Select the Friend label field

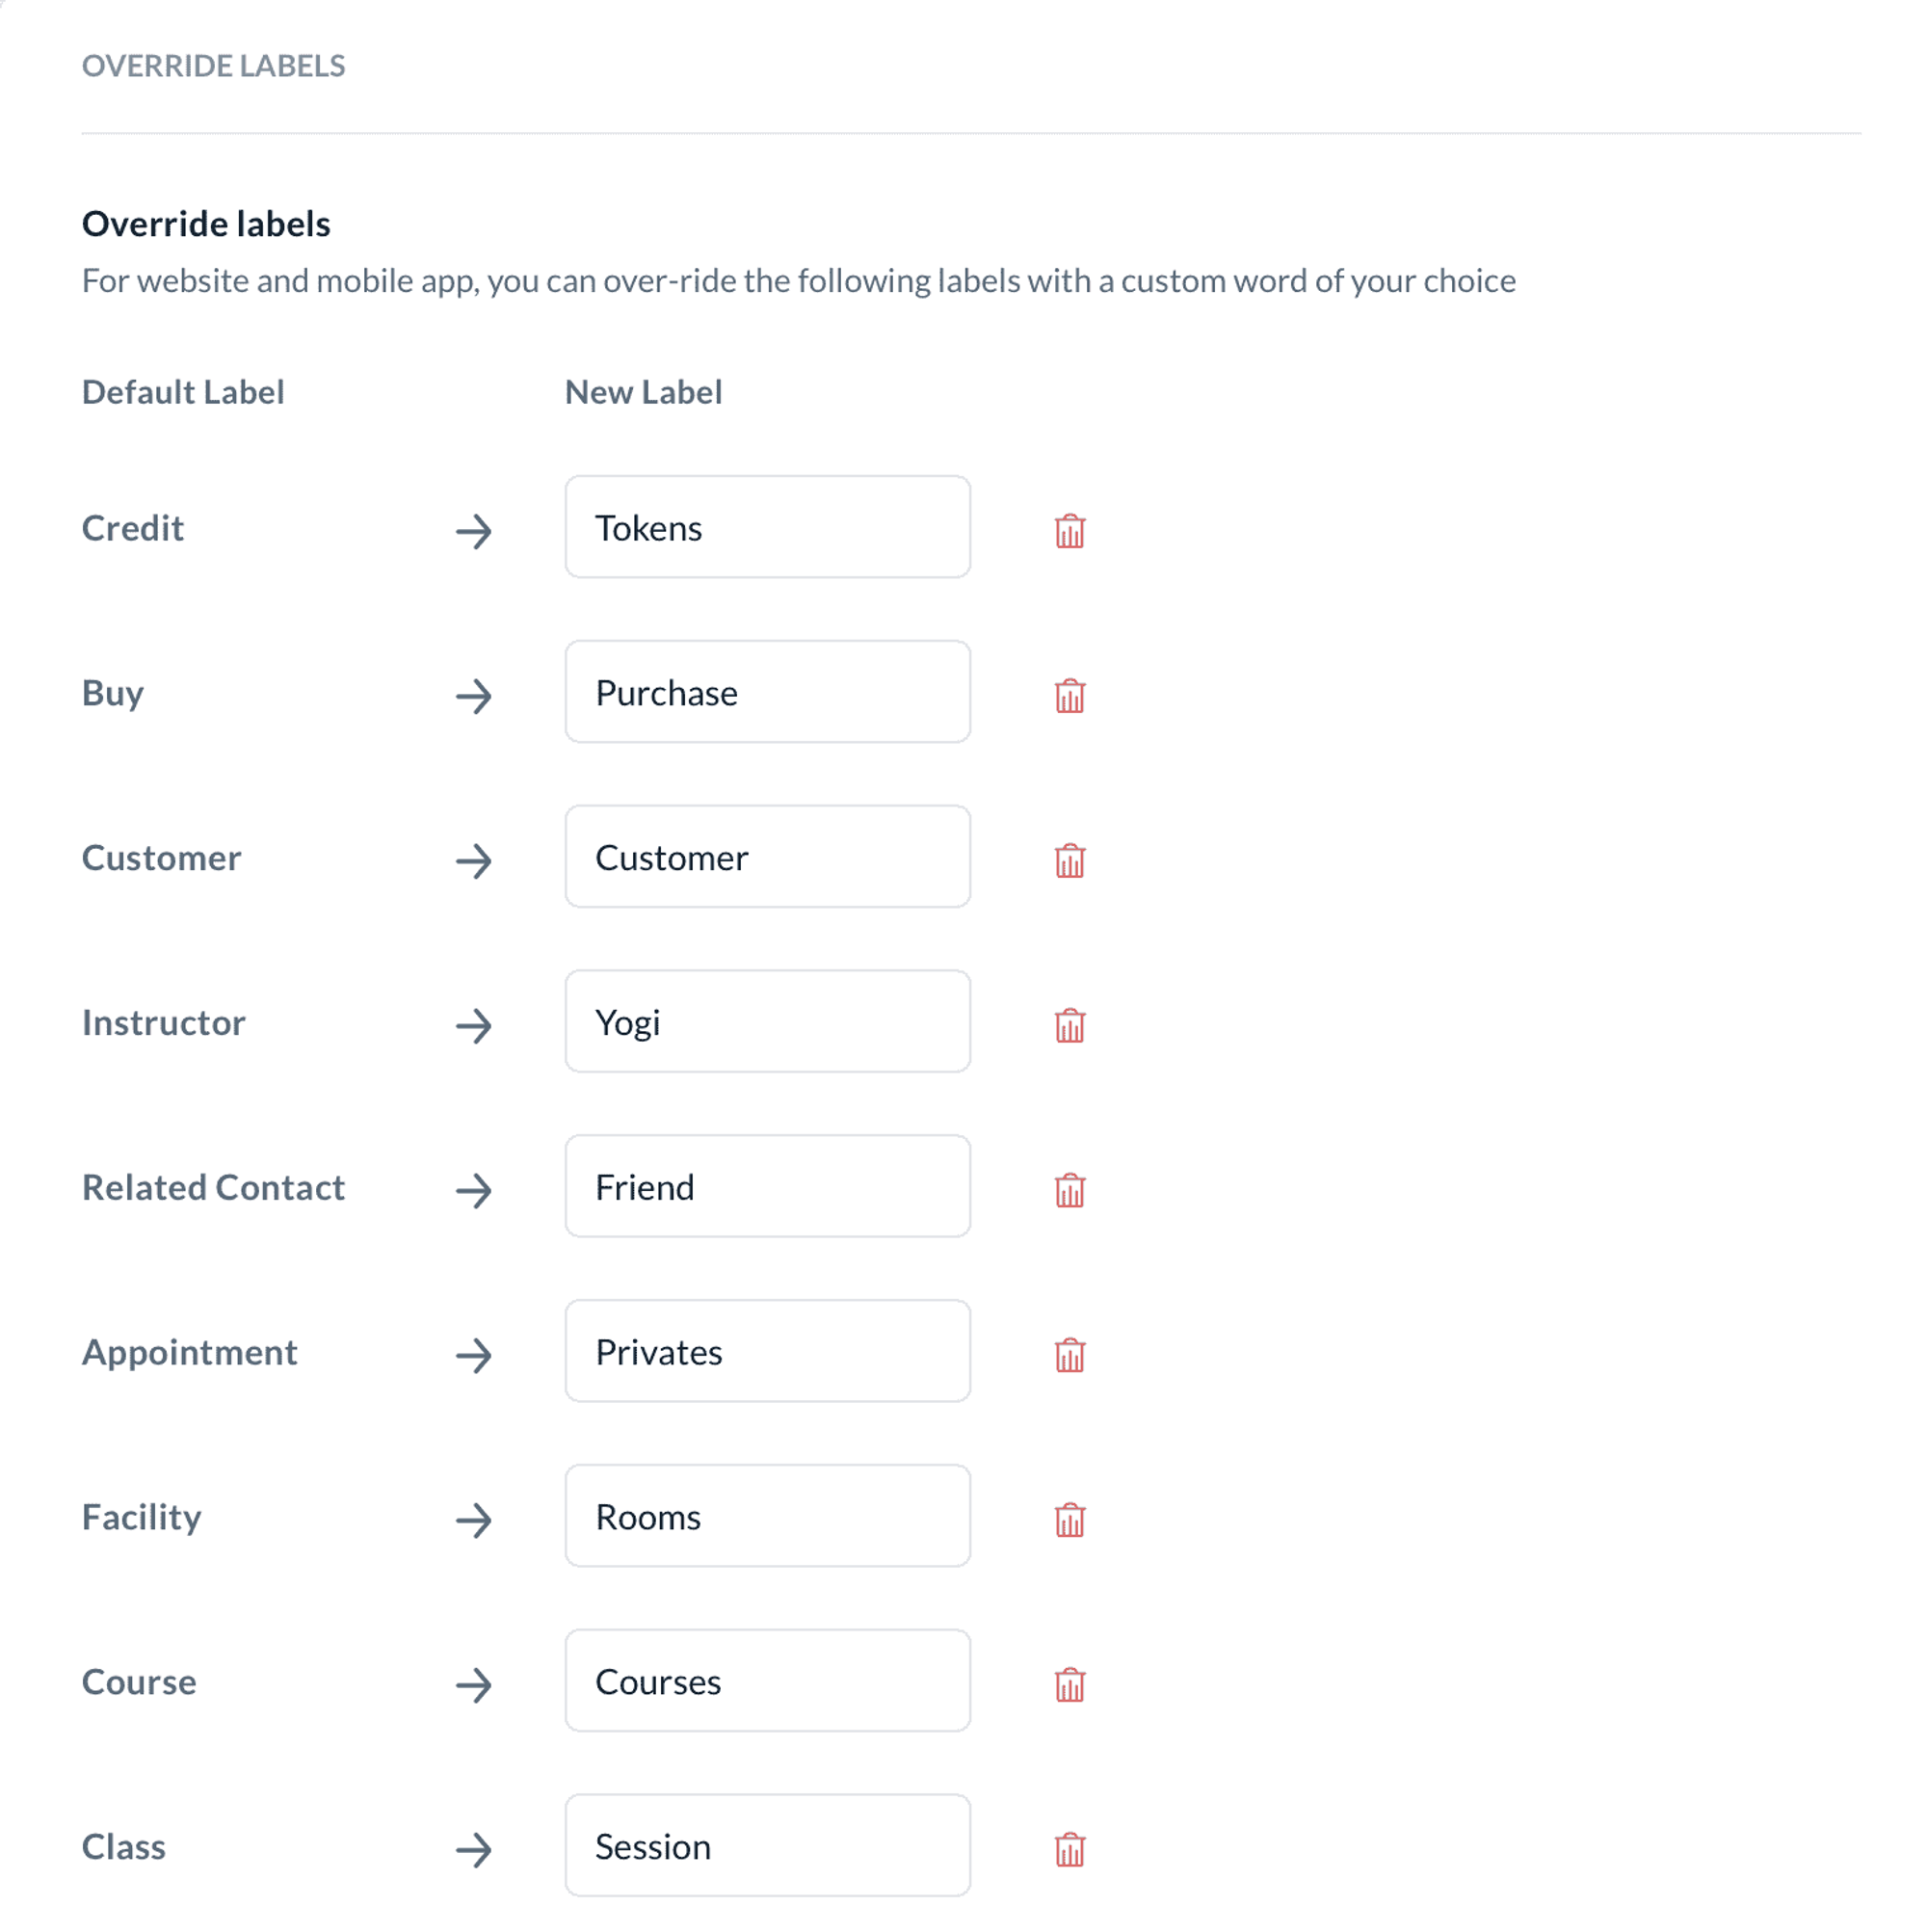pyautogui.click(x=767, y=1187)
